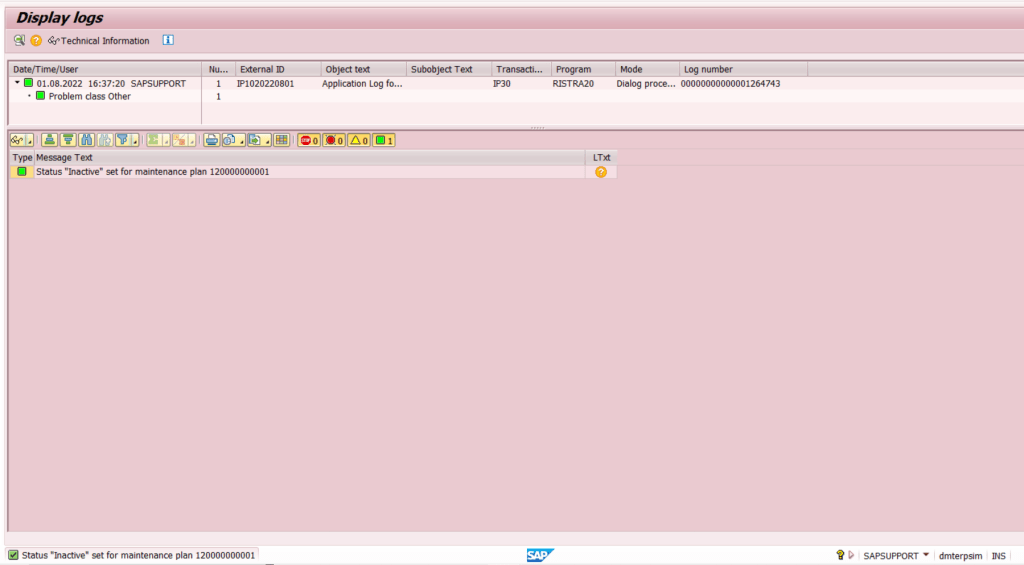Click the blue information icon

click(x=168, y=41)
